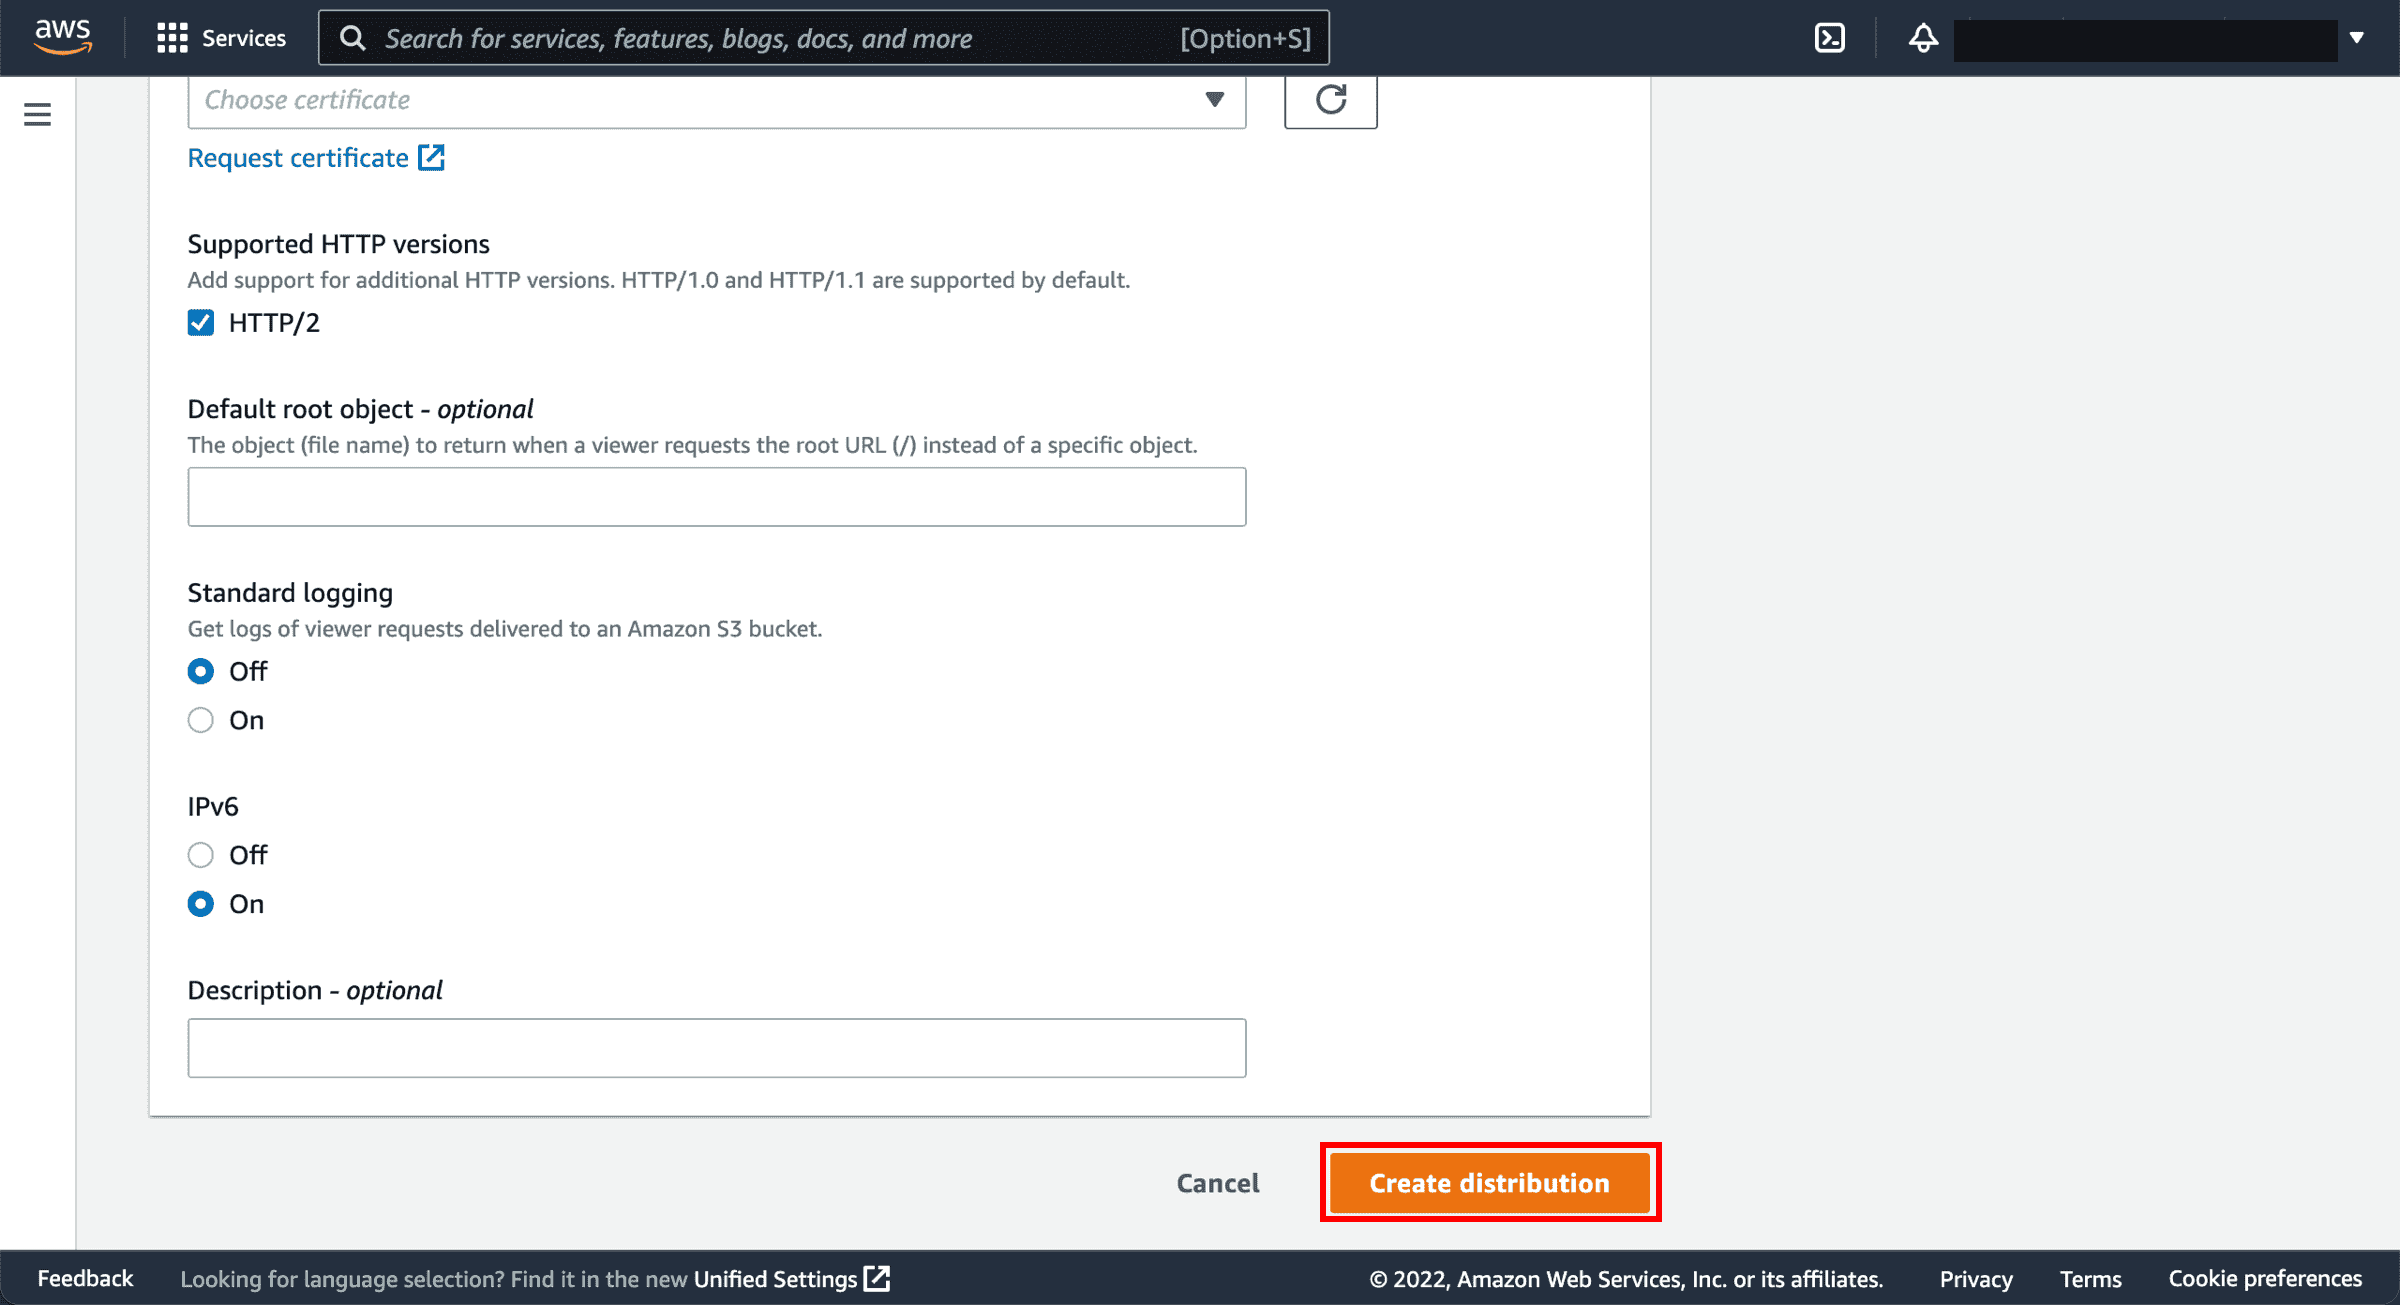Viewport: 2400px width, 1306px height.
Task: Select IPv6 Off radio button
Action: tap(201, 855)
